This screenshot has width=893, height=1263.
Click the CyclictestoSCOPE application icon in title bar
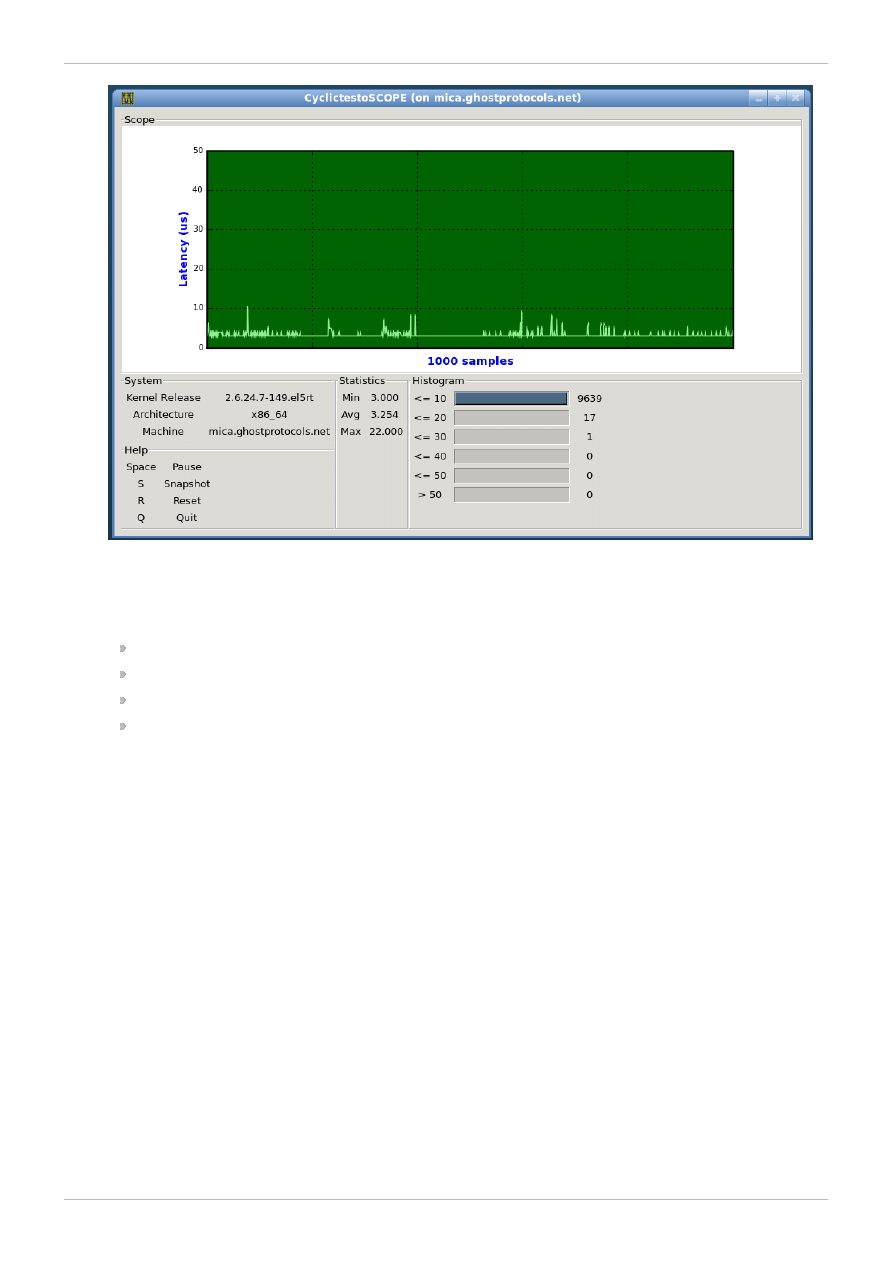(x=127, y=98)
